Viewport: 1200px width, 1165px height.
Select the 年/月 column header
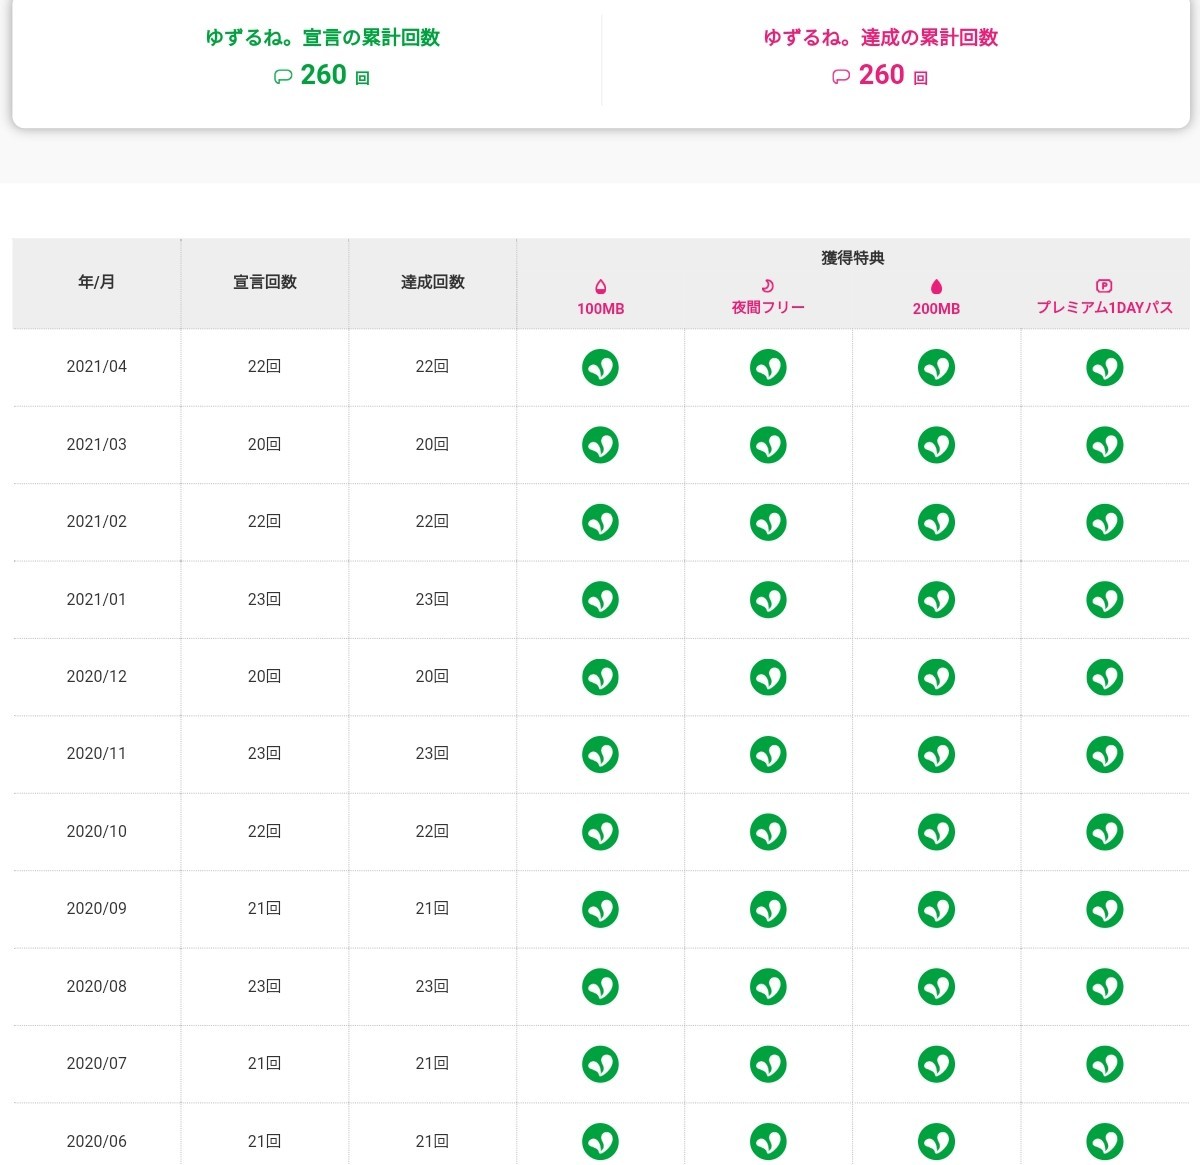97,283
